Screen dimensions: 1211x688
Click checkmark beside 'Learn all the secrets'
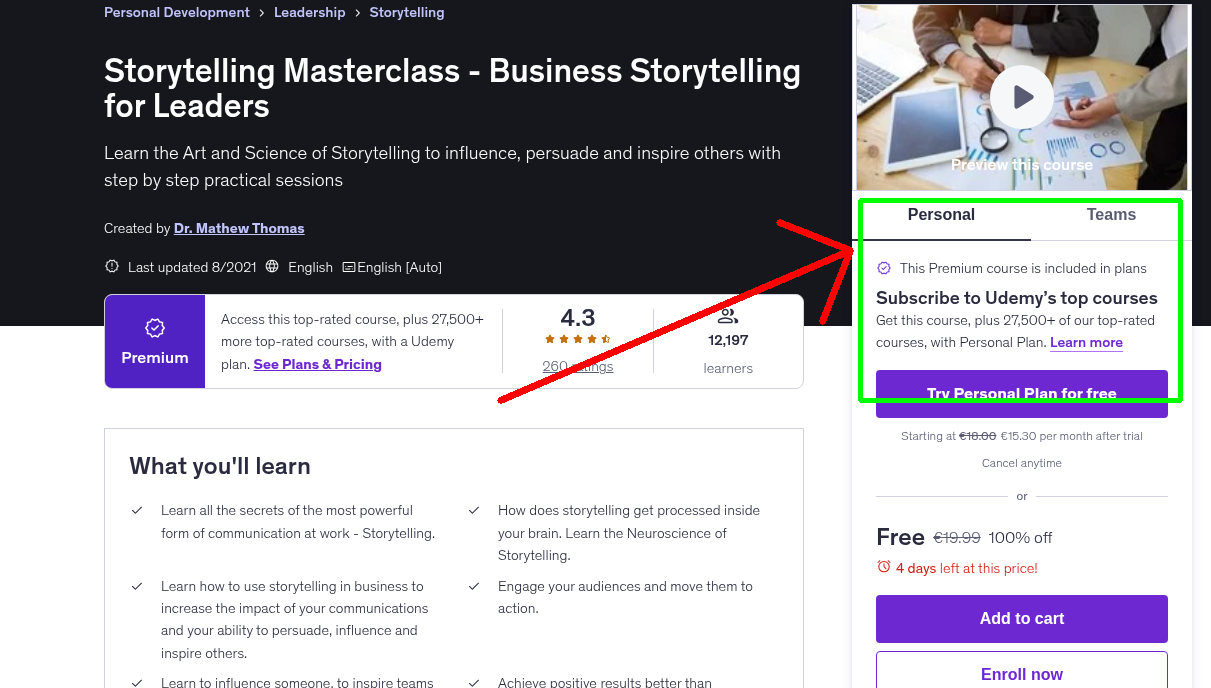click(137, 510)
